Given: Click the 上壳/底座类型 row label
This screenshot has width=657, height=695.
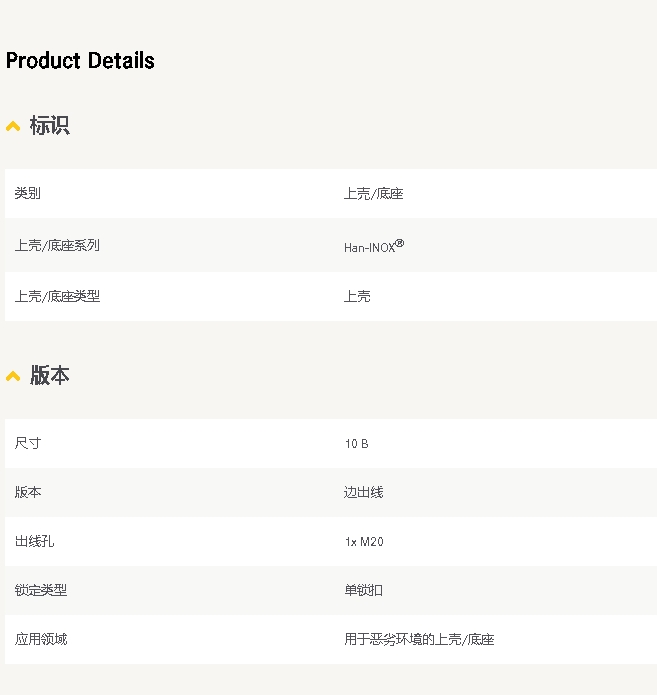Looking at the screenshot, I should (x=57, y=296).
